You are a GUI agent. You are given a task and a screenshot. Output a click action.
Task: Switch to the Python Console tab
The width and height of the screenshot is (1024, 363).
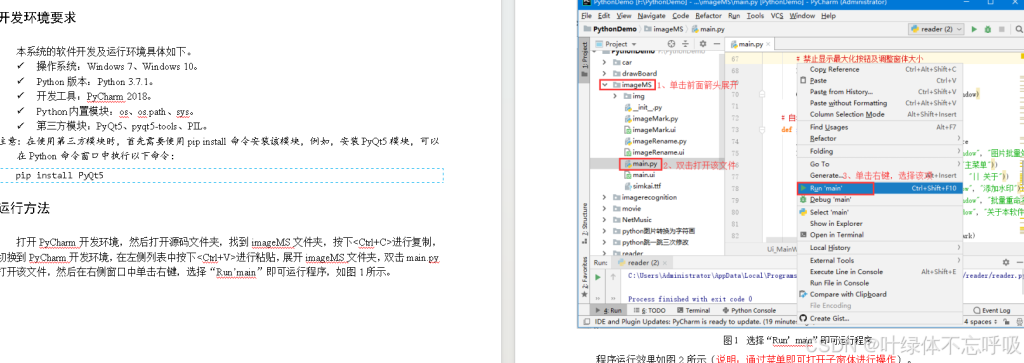[x=749, y=310]
